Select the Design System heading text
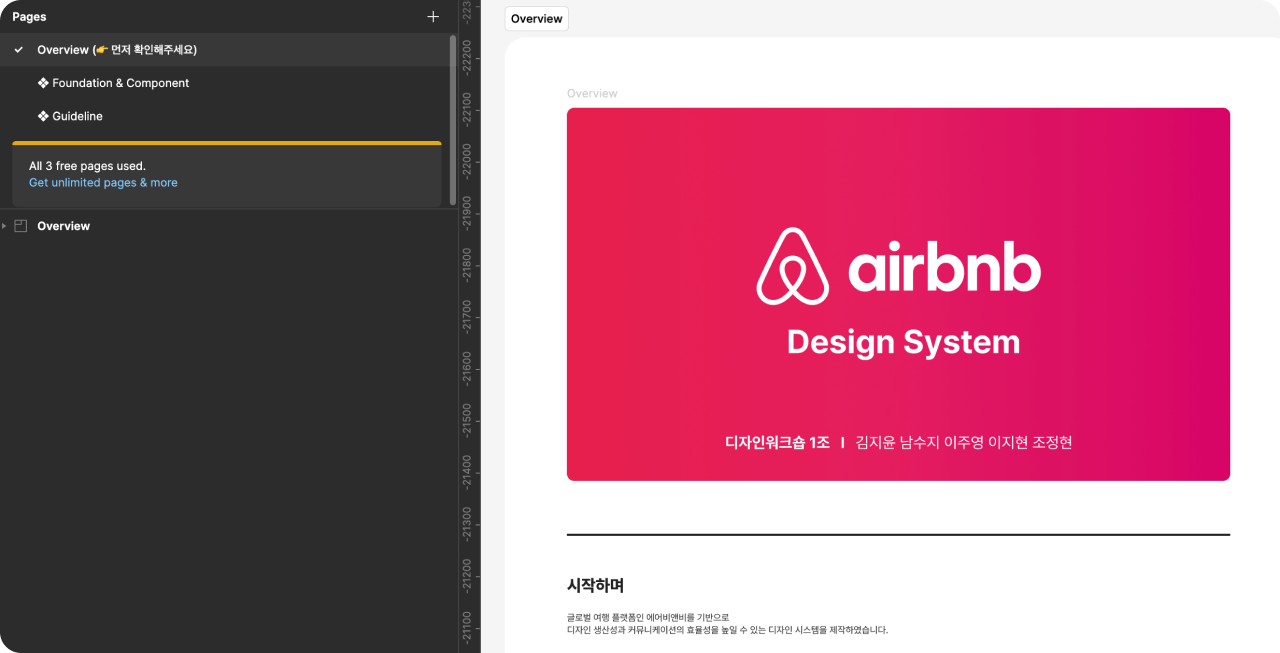Screen dimensions: 1280x653 pyautogui.click(x=903, y=342)
